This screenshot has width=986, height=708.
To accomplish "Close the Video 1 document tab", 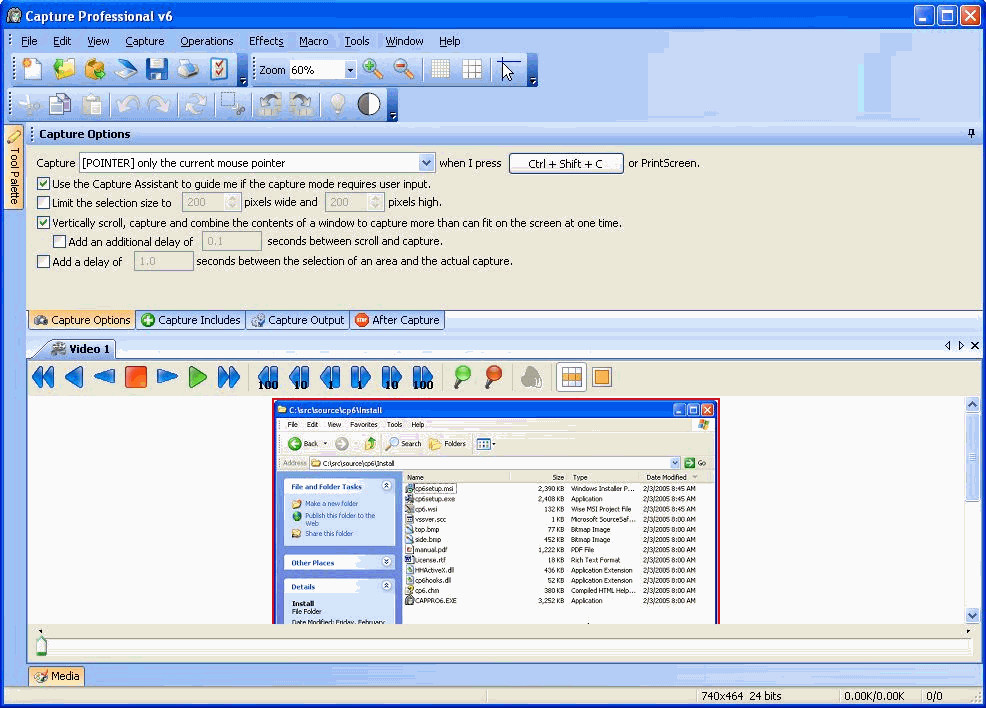I will (x=975, y=346).
